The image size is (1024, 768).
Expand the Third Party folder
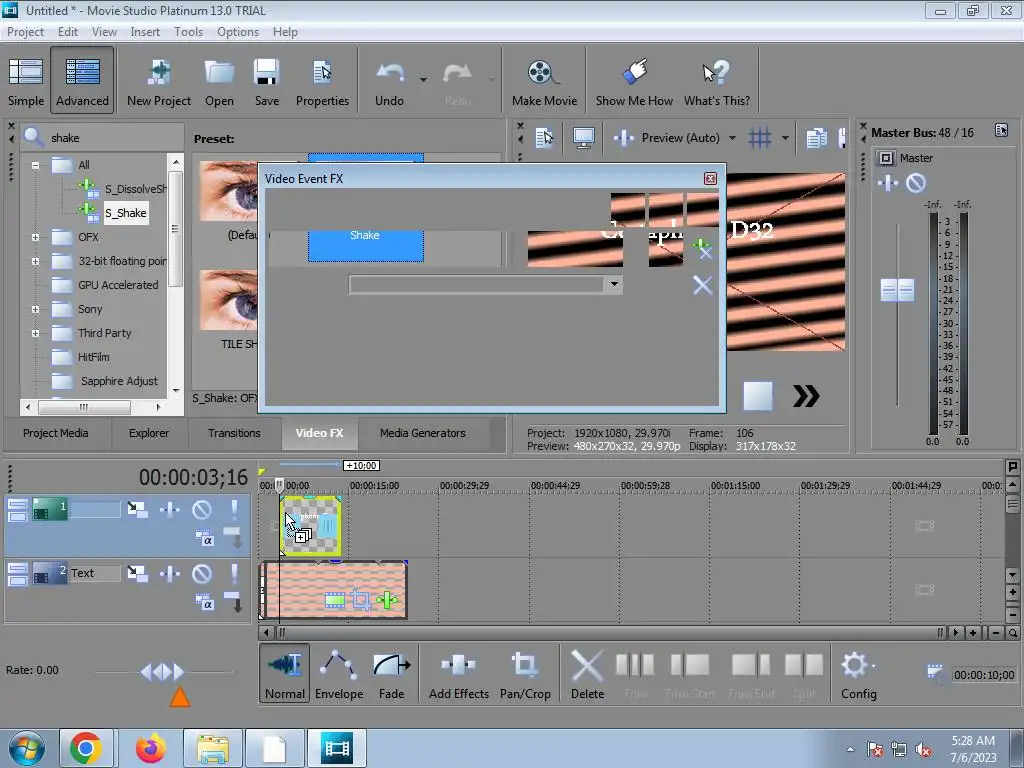[35, 333]
